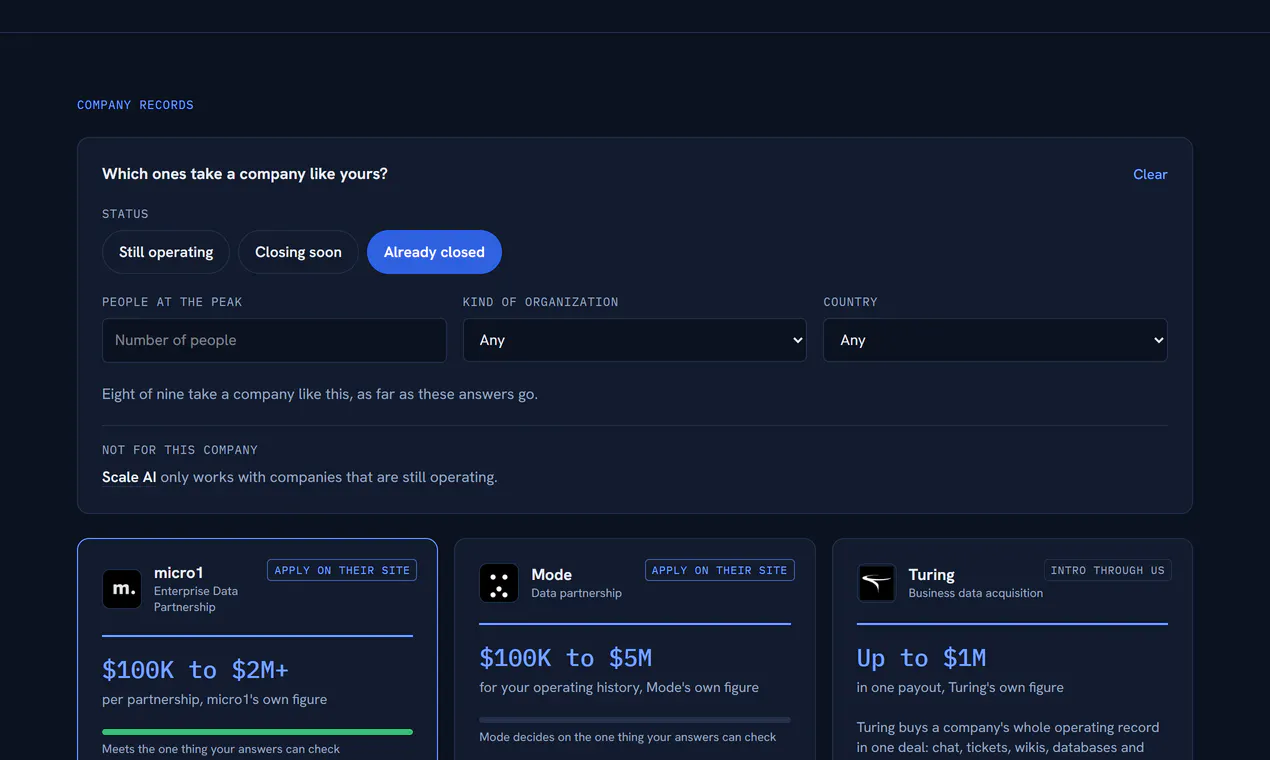Click the gray match bar on Mode
The width and height of the screenshot is (1270, 760).
[x=635, y=720]
